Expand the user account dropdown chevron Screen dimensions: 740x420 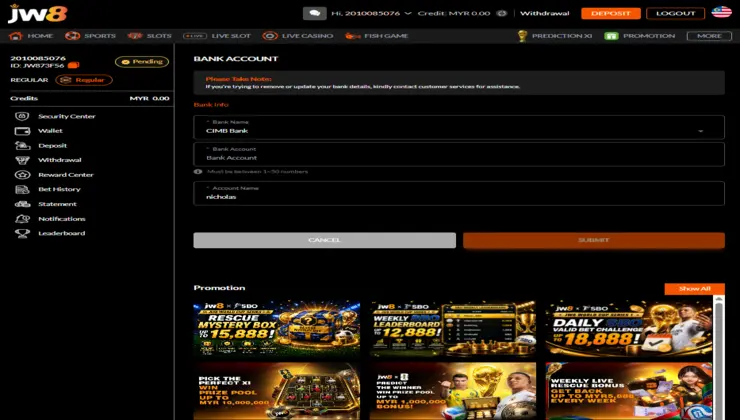[x=408, y=13]
